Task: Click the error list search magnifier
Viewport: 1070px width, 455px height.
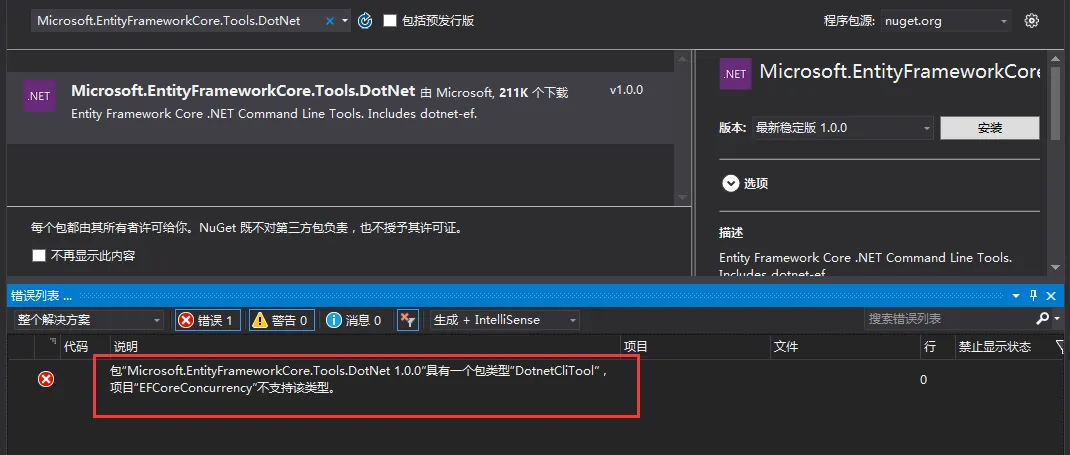Action: click(x=1042, y=319)
